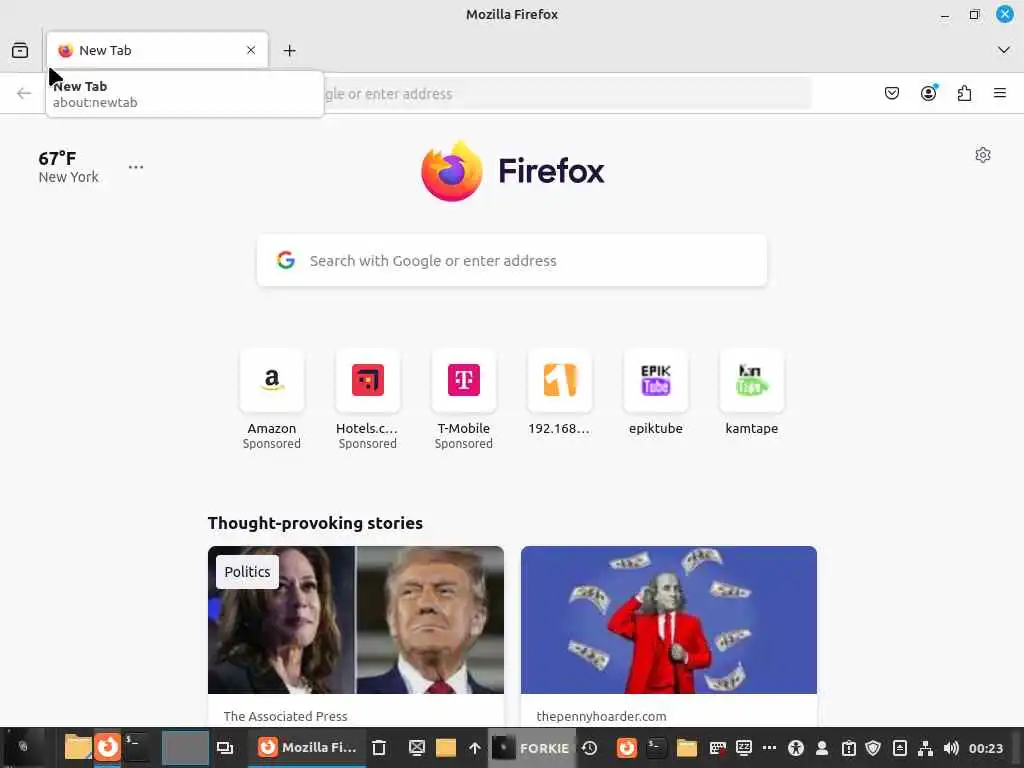Click the Firefox icon in system tray
1024x768 pixels.
tap(626, 748)
